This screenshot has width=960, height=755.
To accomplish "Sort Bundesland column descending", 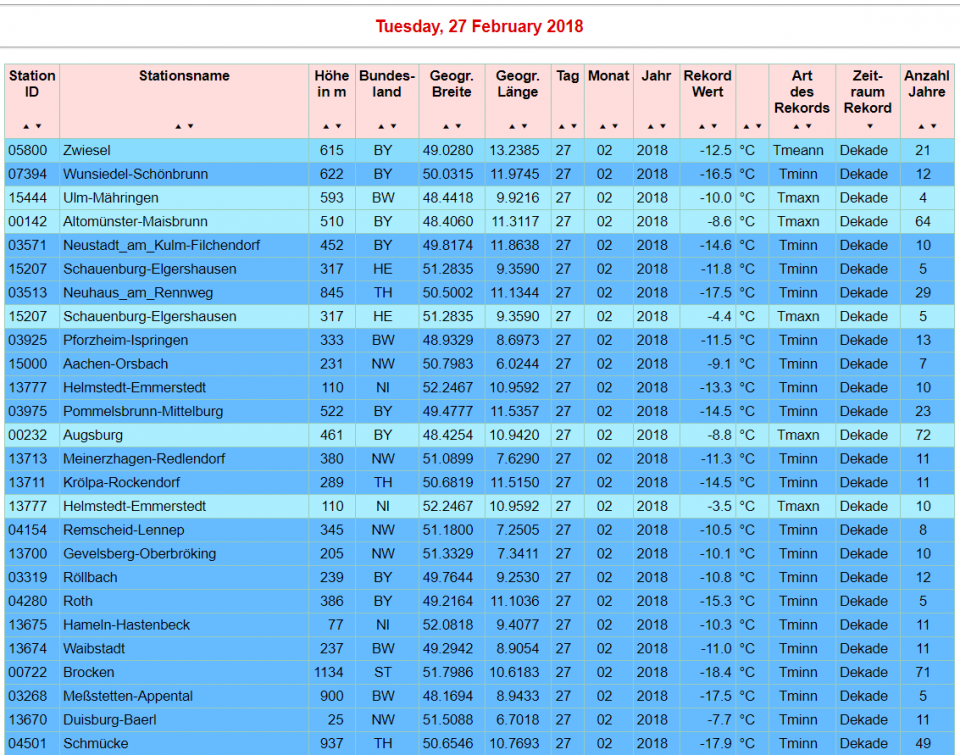I will [393, 127].
